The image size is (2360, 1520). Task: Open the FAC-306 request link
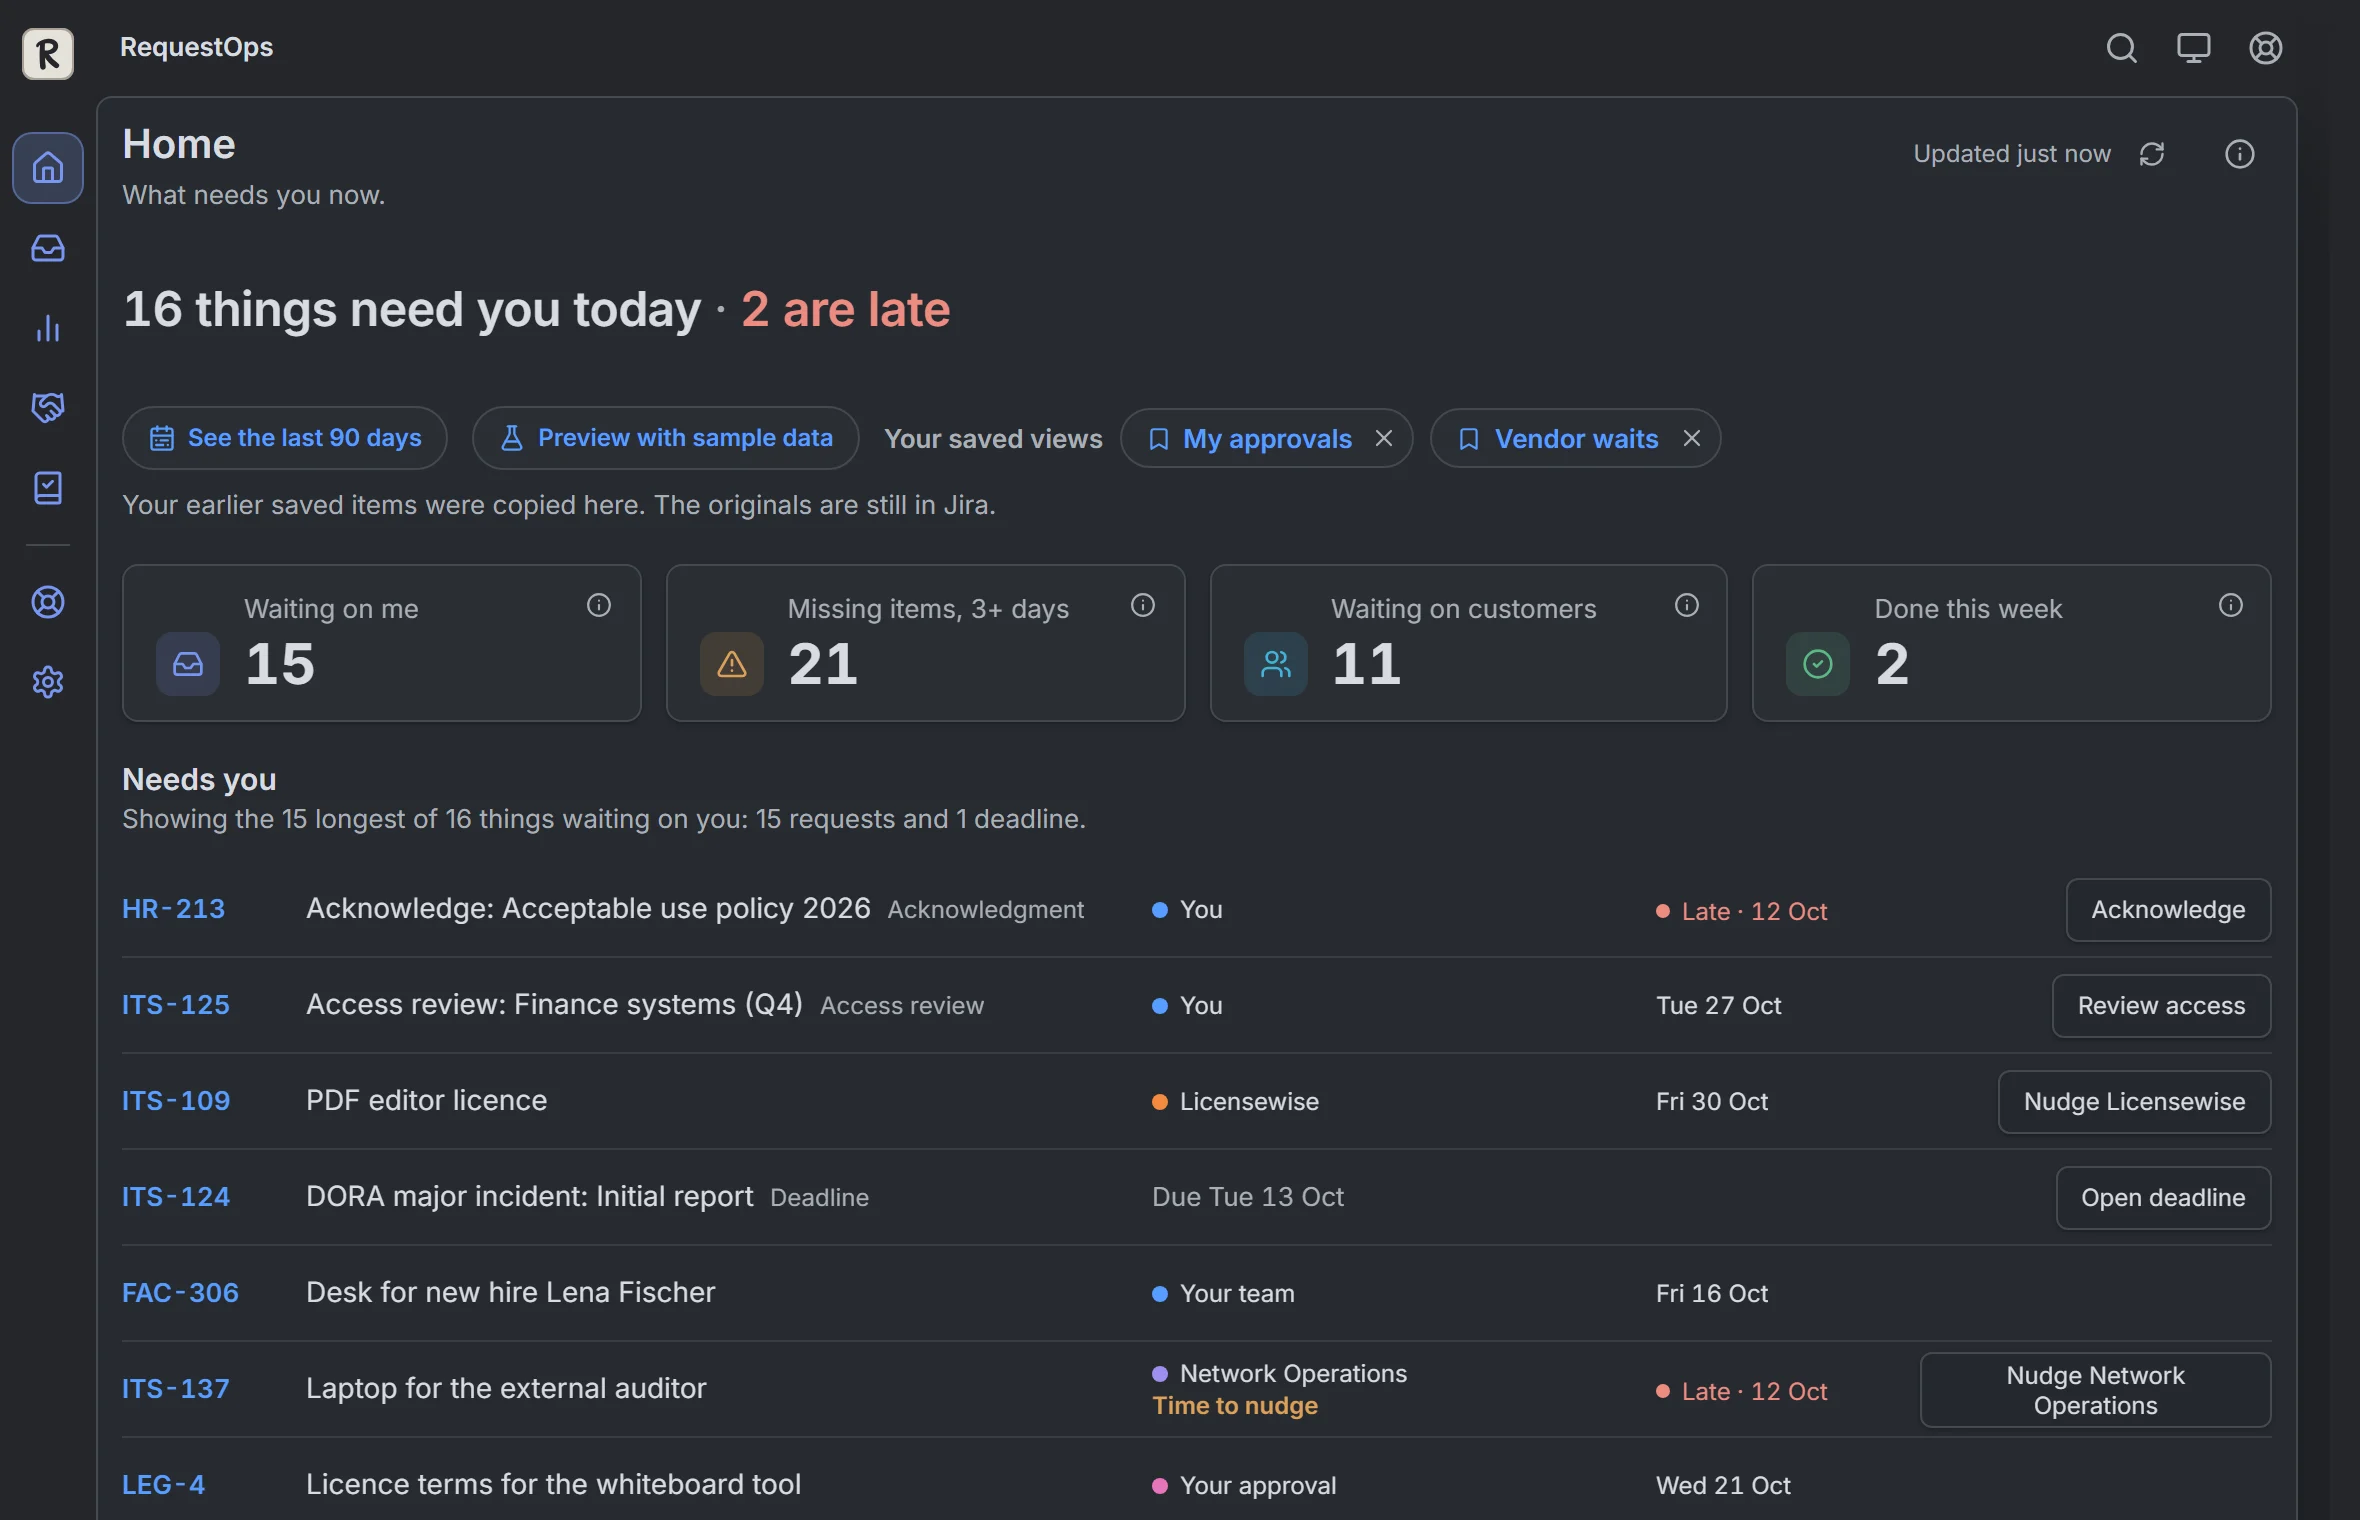[180, 1293]
